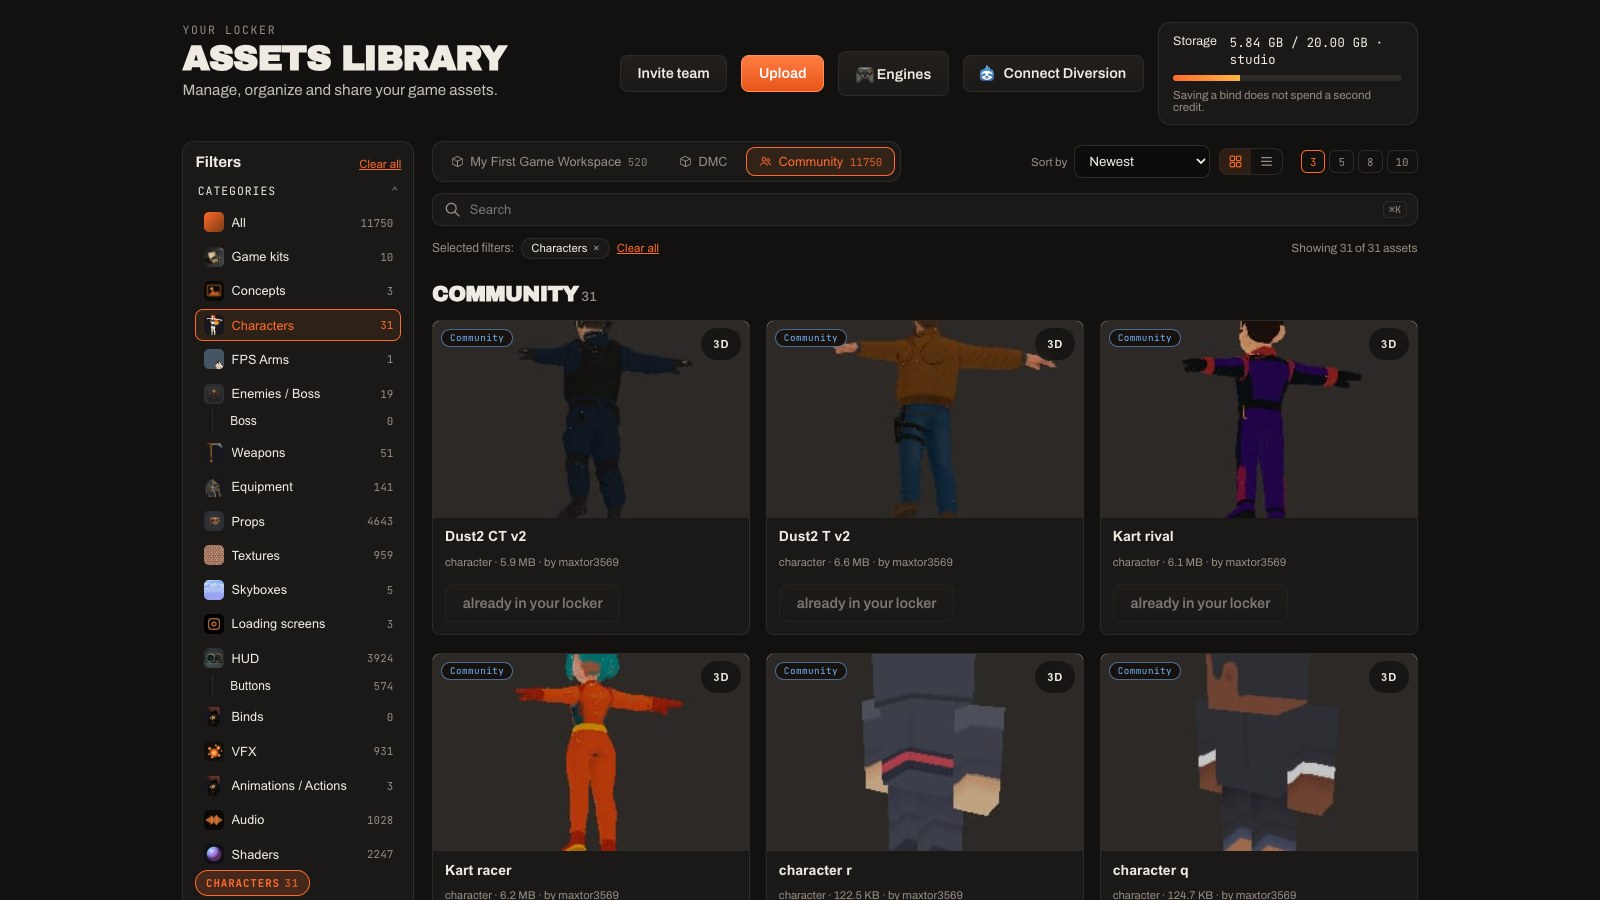Open My First Game Workspace tab
The width and height of the screenshot is (1600, 900).
[549, 162]
